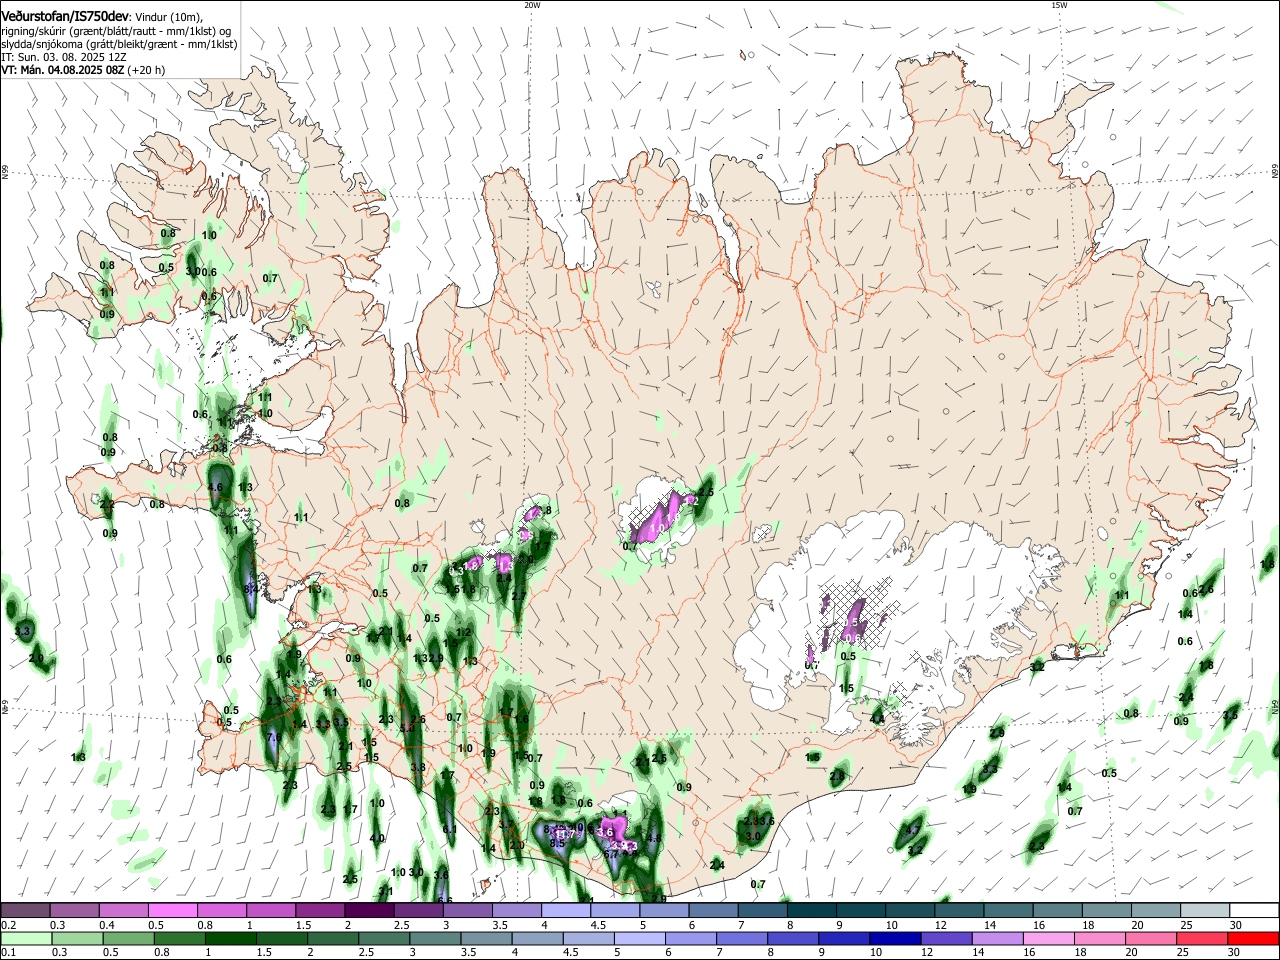Select the 'VT: Mán. 04.08.2025 08Z (+20 h)' line

(x=83, y=71)
